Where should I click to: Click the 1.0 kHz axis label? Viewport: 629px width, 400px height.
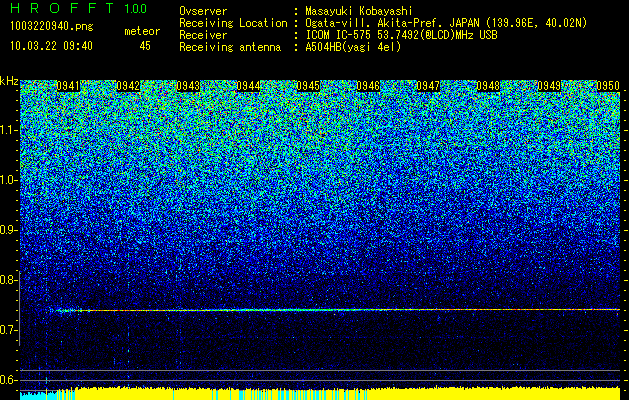(x=8, y=180)
